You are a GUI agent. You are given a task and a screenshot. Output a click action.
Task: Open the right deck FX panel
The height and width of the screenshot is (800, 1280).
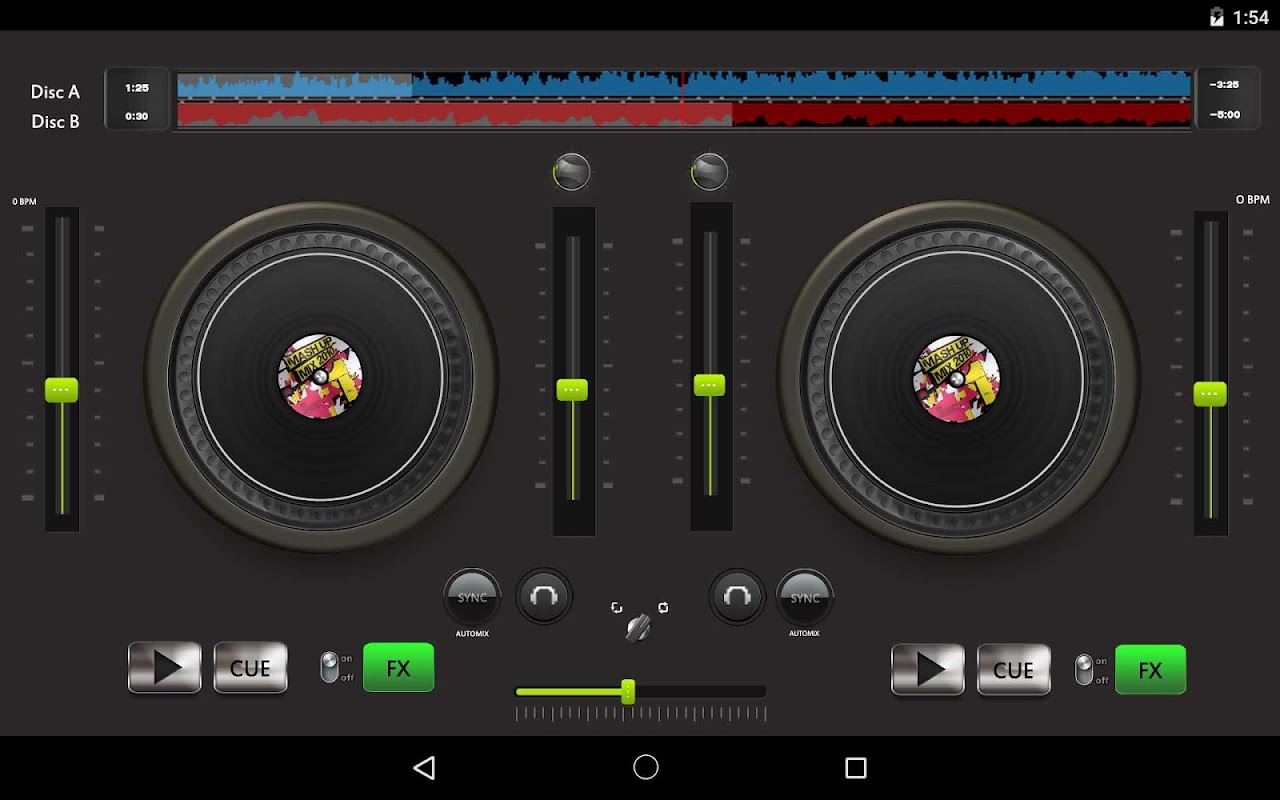click(x=1151, y=669)
